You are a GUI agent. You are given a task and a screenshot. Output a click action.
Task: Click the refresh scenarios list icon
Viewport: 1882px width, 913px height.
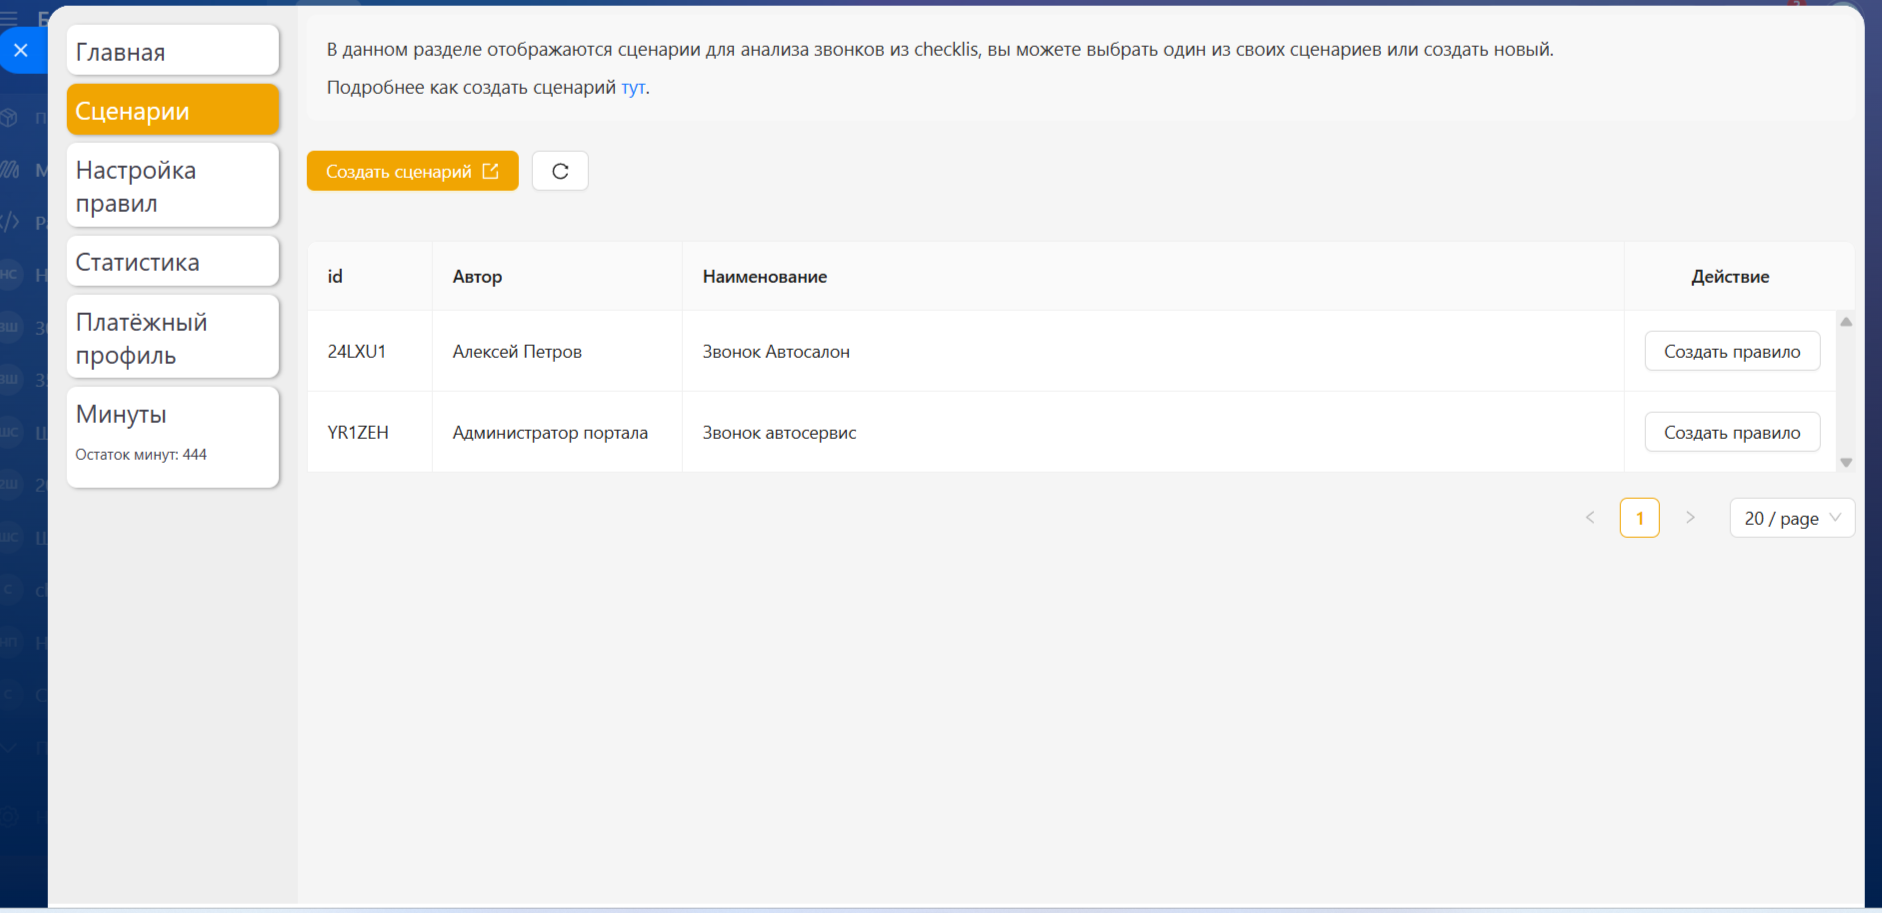(x=560, y=171)
